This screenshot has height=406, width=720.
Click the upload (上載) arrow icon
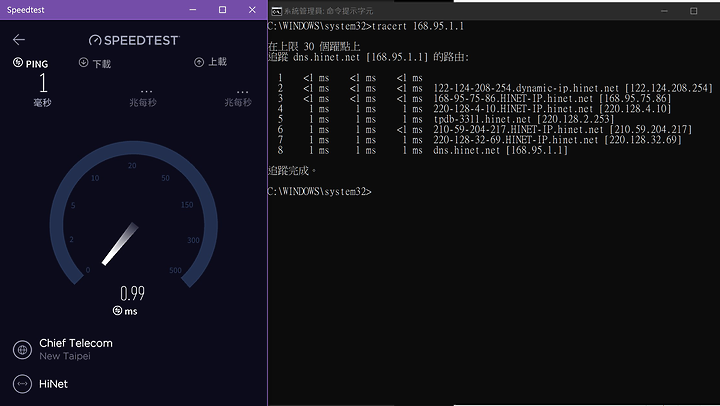point(199,62)
